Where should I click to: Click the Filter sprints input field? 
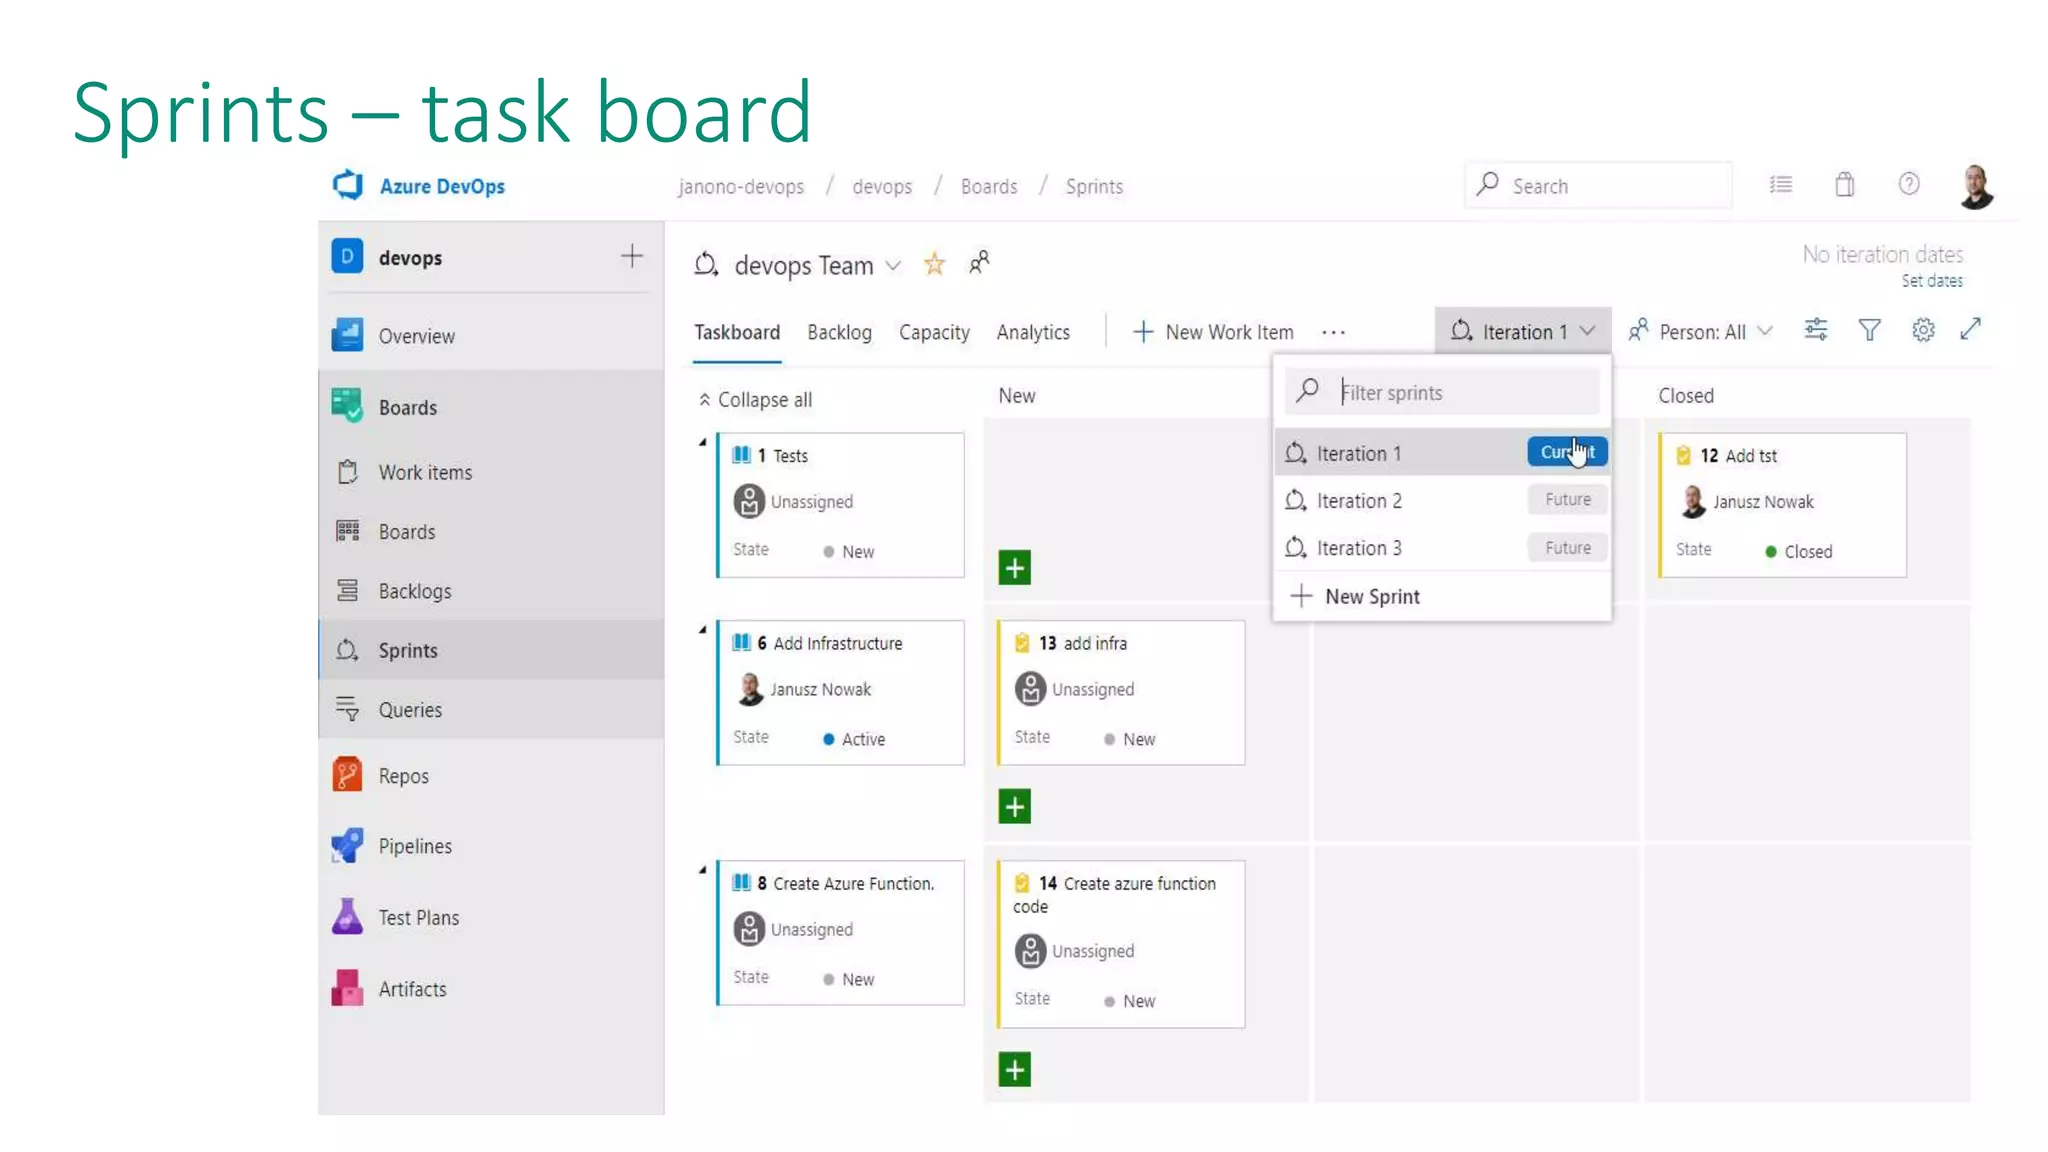pos(1460,393)
